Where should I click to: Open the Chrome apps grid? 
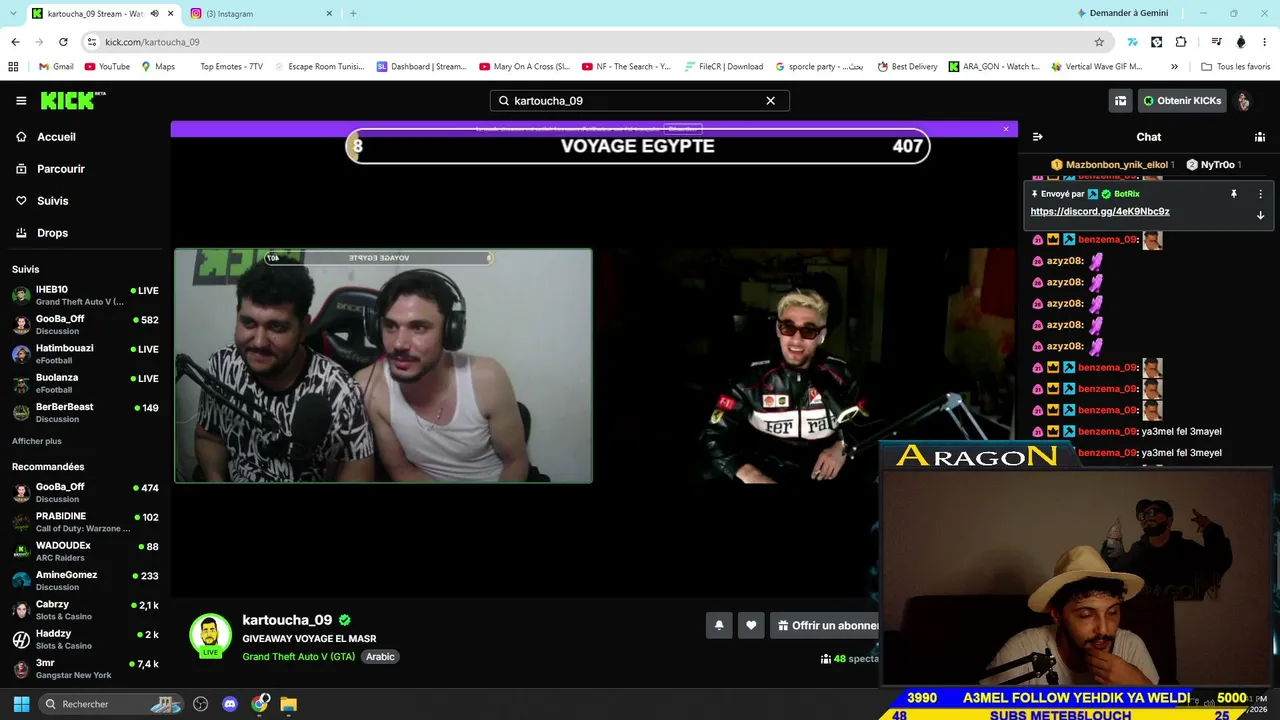[13, 67]
